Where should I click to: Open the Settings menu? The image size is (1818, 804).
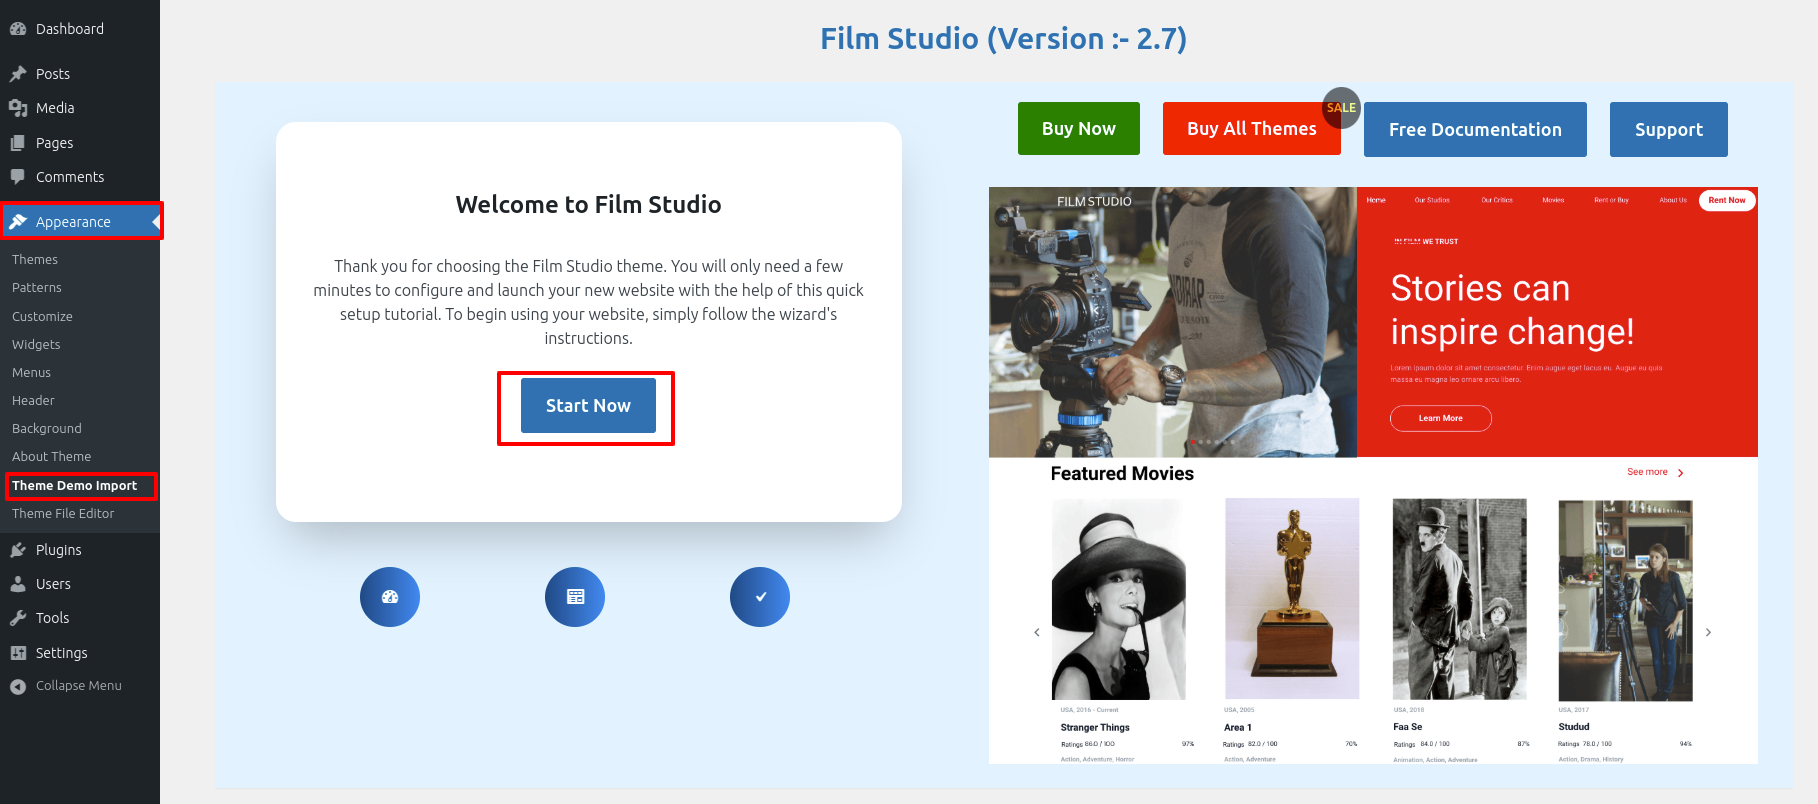click(x=80, y=653)
